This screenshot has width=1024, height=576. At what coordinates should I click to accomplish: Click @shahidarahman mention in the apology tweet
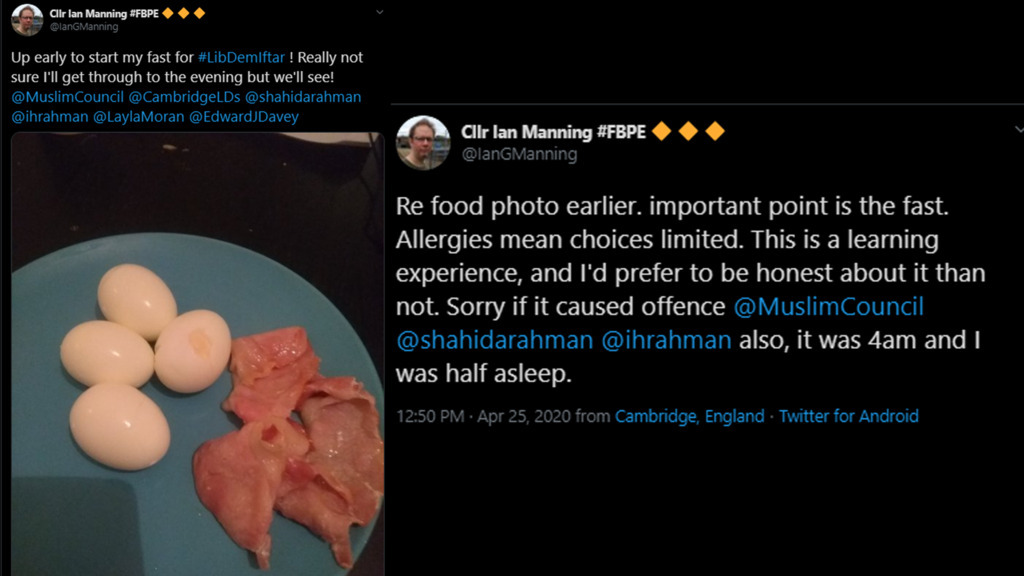click(494, 340)
